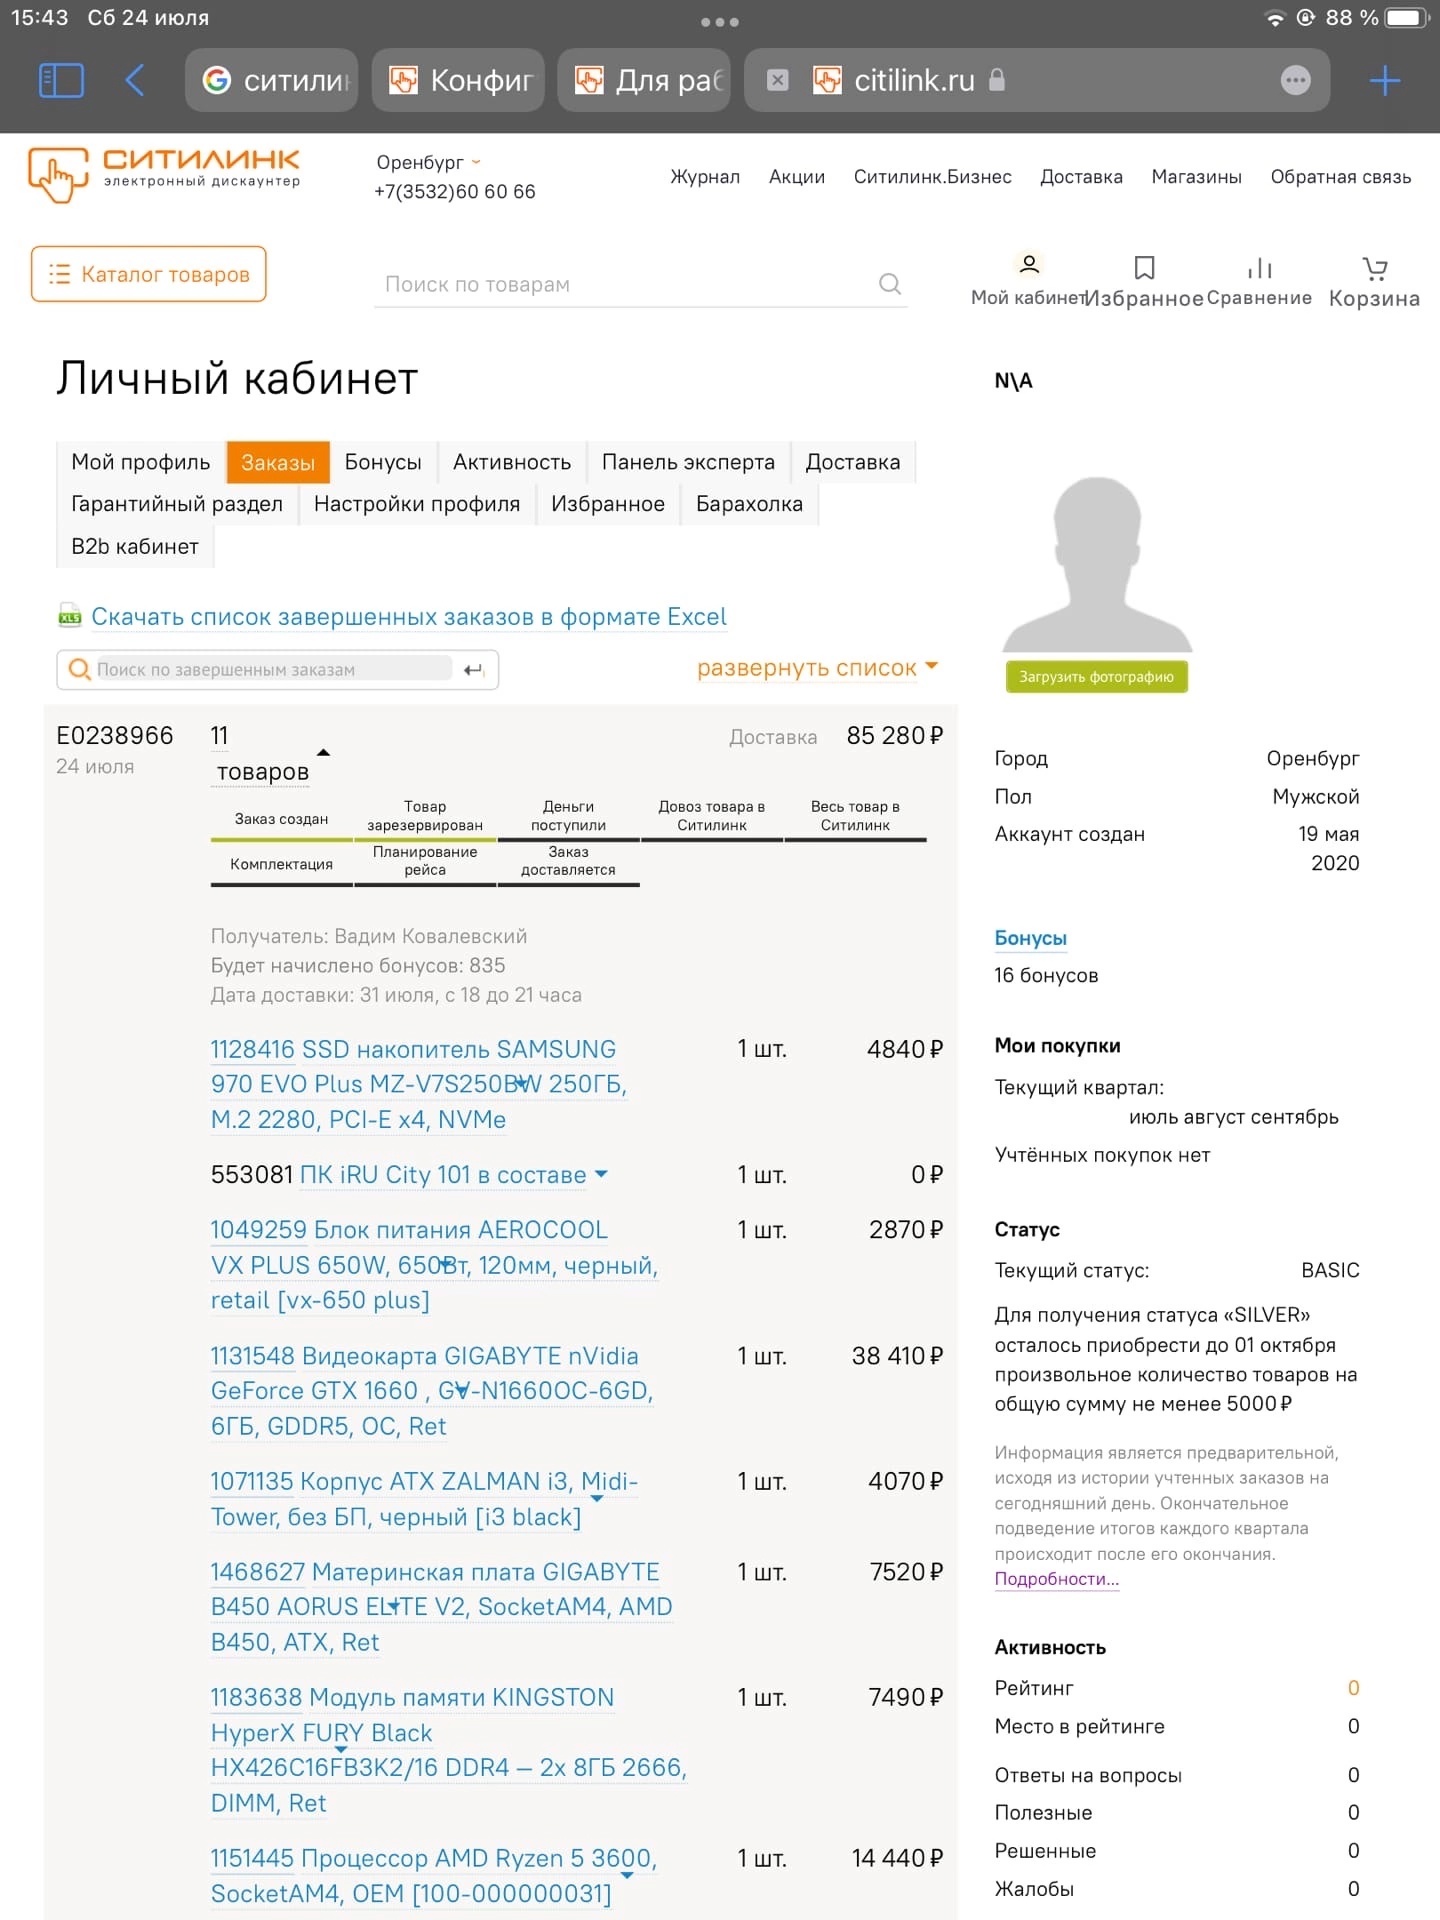The height and width of the screenshot is (1920, 1440).
Task: Open Мой профиль tab
Action: (x=141, y=462)
